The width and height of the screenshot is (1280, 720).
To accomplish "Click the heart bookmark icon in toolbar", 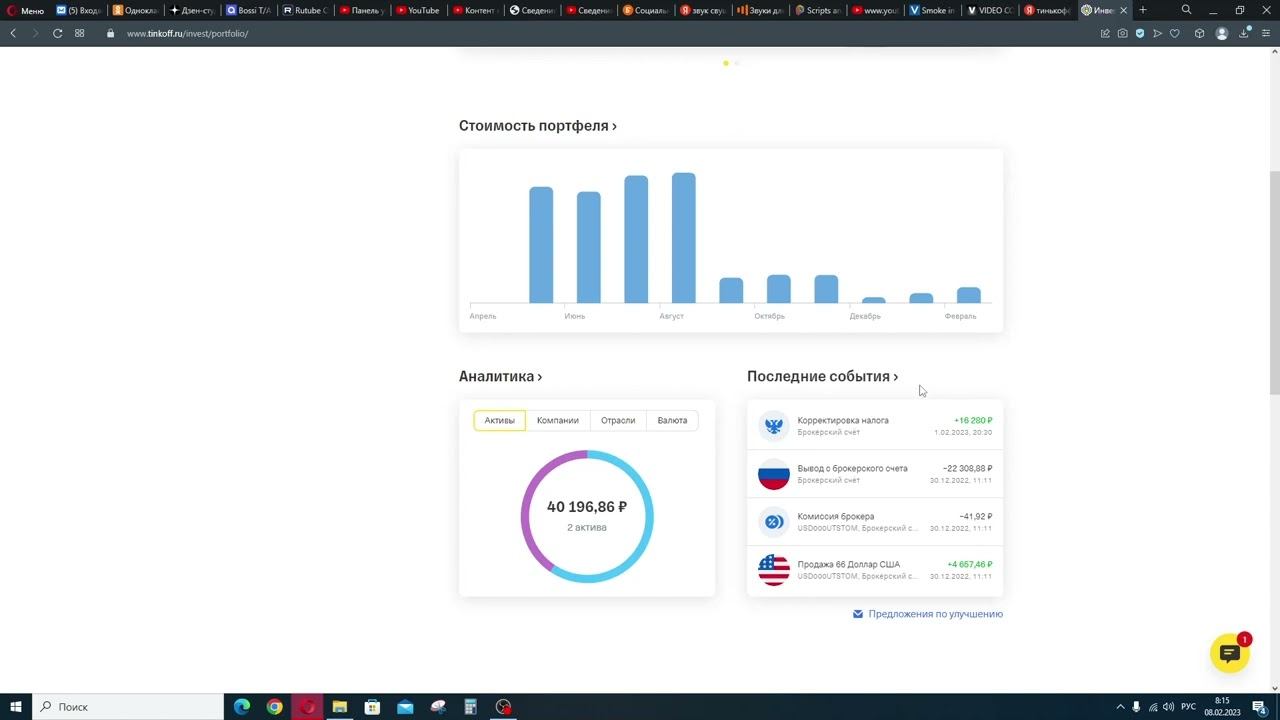I will point(1175,33).
